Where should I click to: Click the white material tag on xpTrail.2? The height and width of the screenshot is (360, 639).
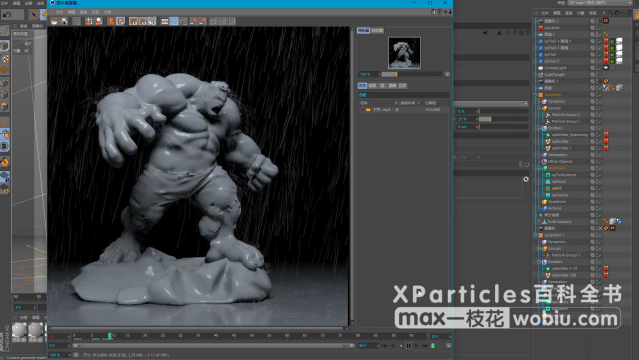coord(619,61)
